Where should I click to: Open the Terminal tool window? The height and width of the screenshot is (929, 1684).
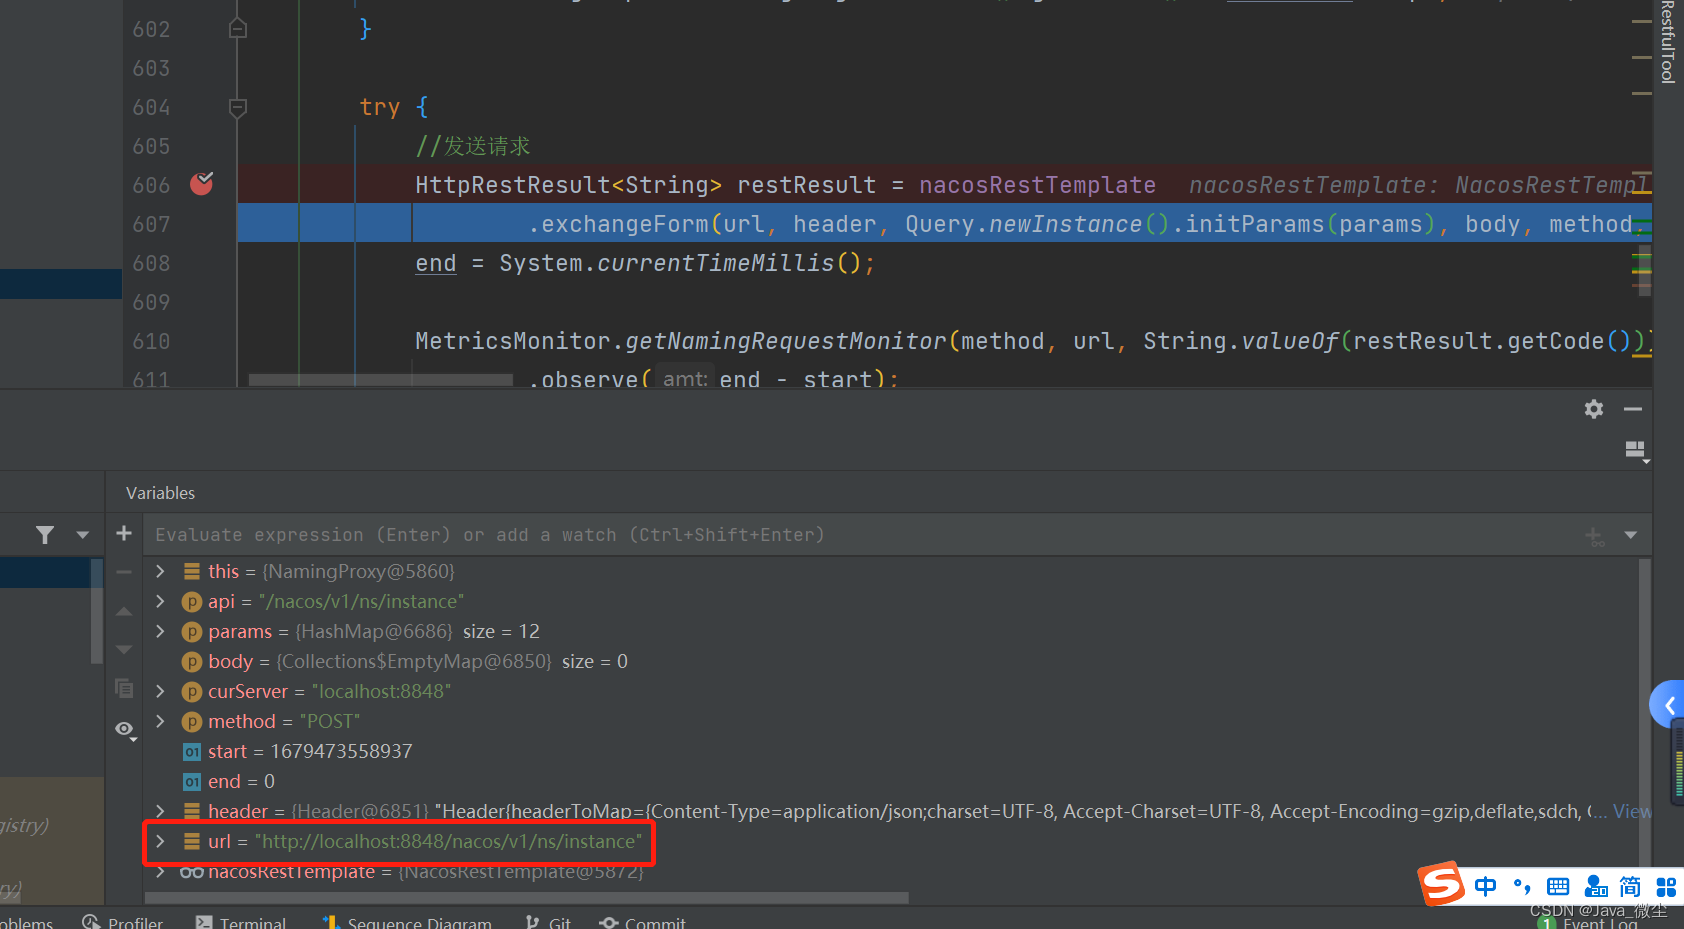[x=241, y=921]
